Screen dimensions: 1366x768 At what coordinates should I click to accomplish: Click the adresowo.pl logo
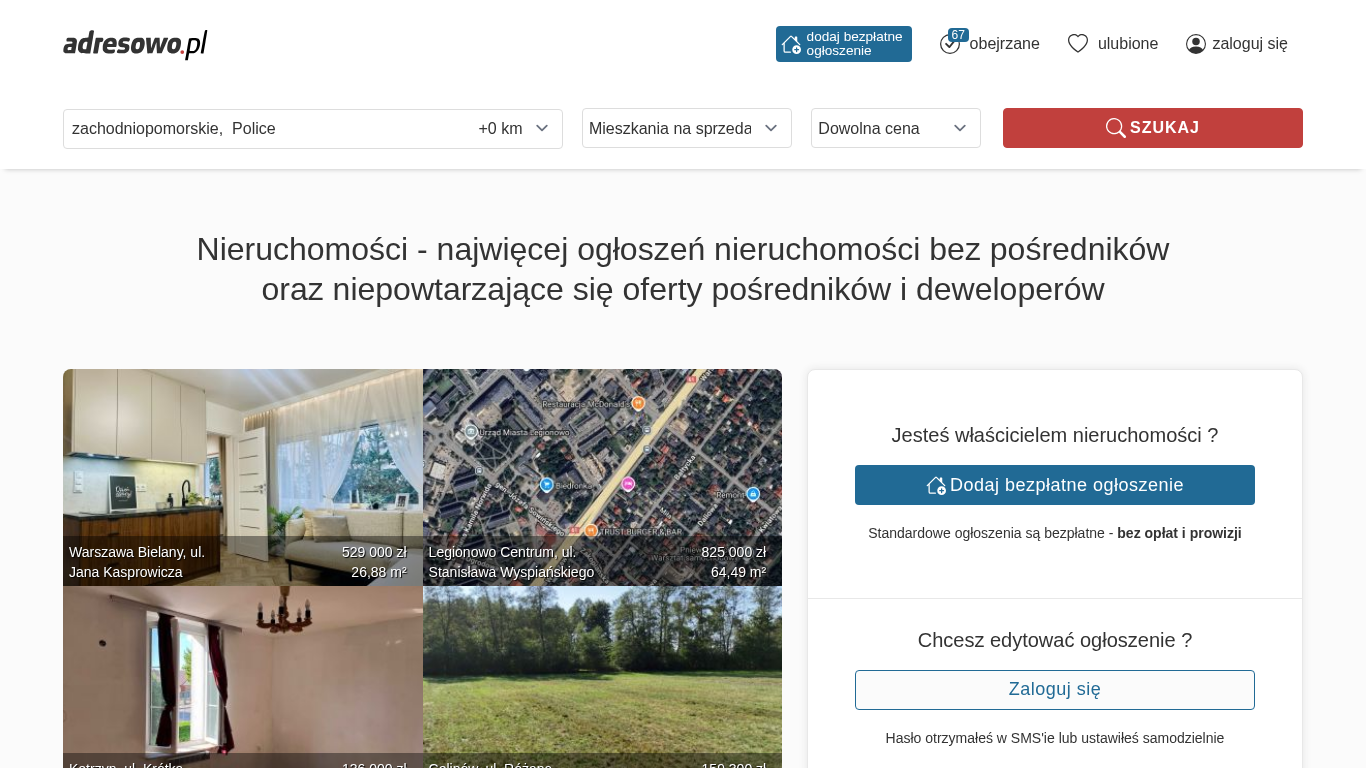pyautogui.click(x=135, y=44)
